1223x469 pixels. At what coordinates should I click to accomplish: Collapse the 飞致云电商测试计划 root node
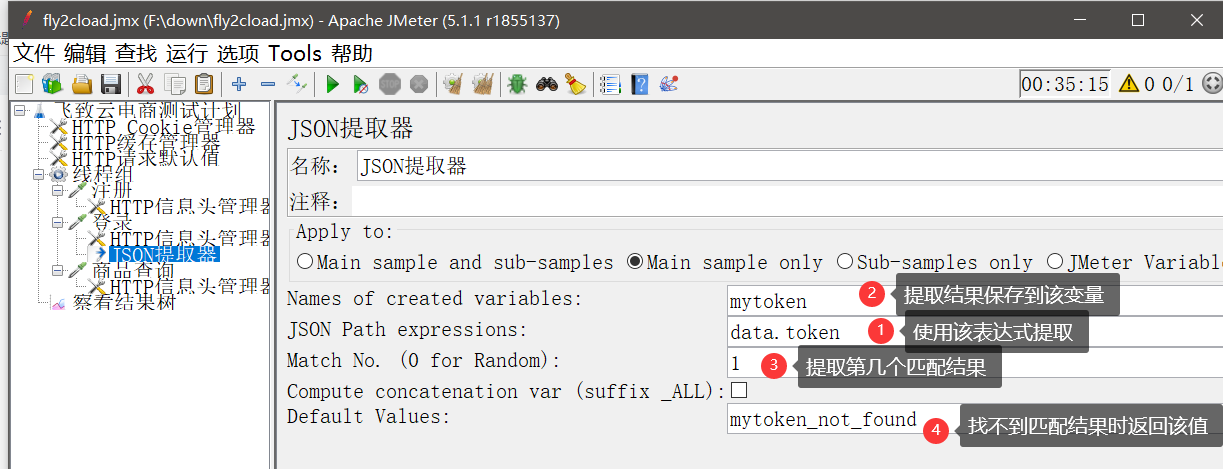[x=19, y=110]
